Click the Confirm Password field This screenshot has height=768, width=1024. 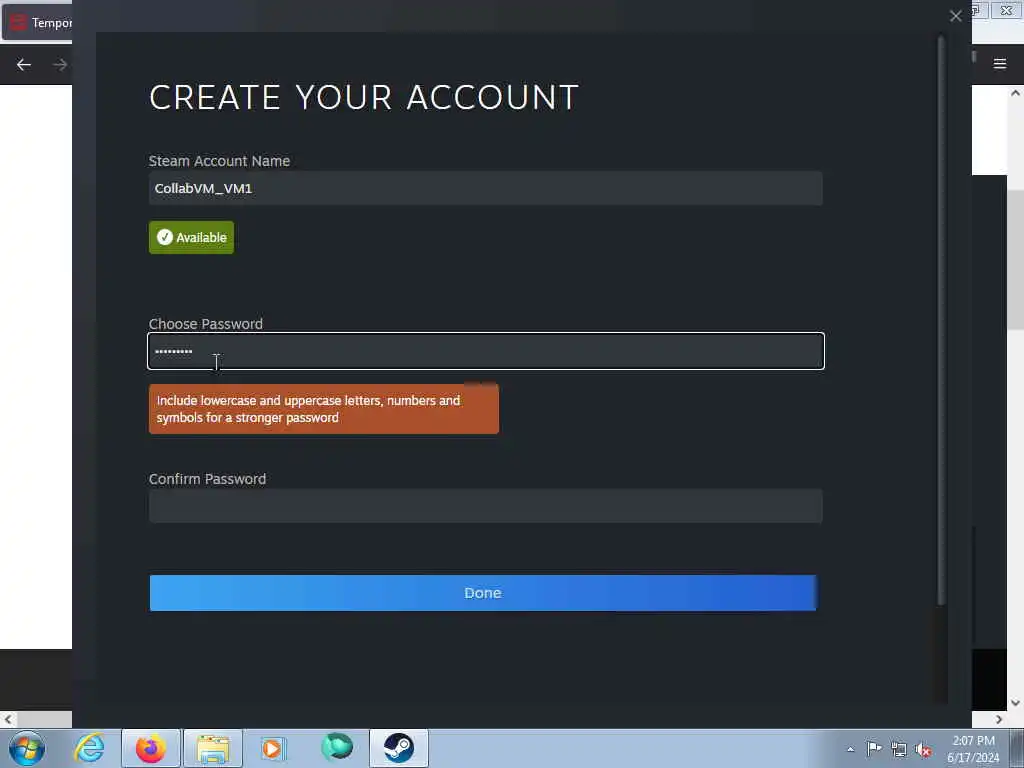point(485,506)
